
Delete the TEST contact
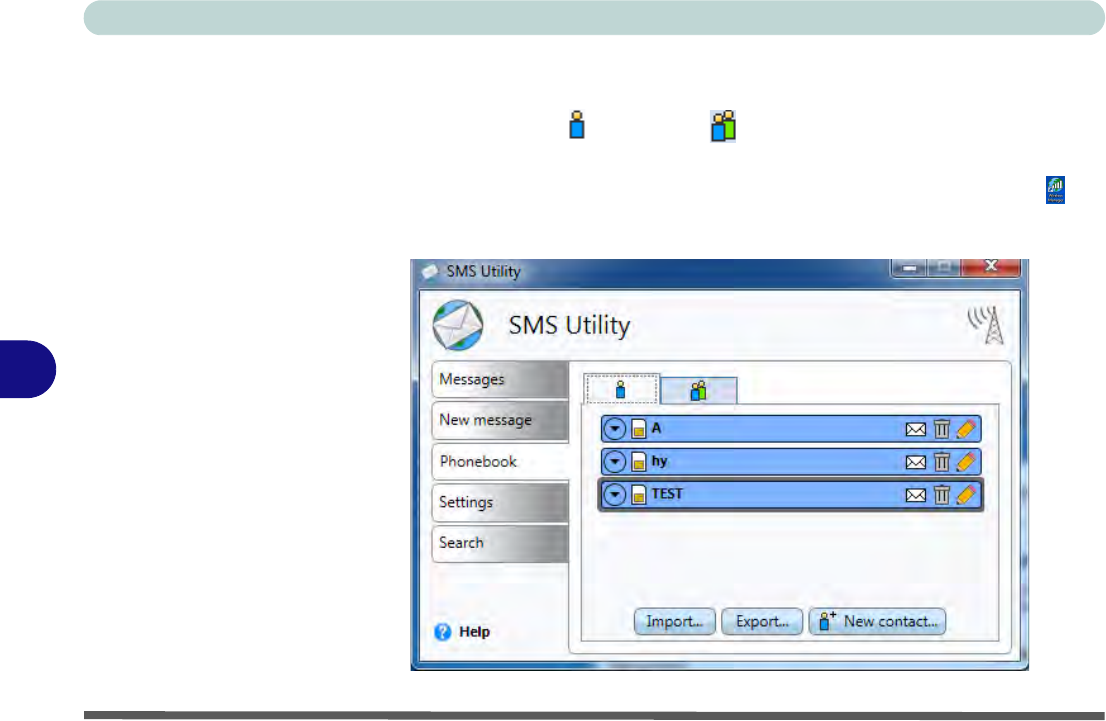click(941, 495)
